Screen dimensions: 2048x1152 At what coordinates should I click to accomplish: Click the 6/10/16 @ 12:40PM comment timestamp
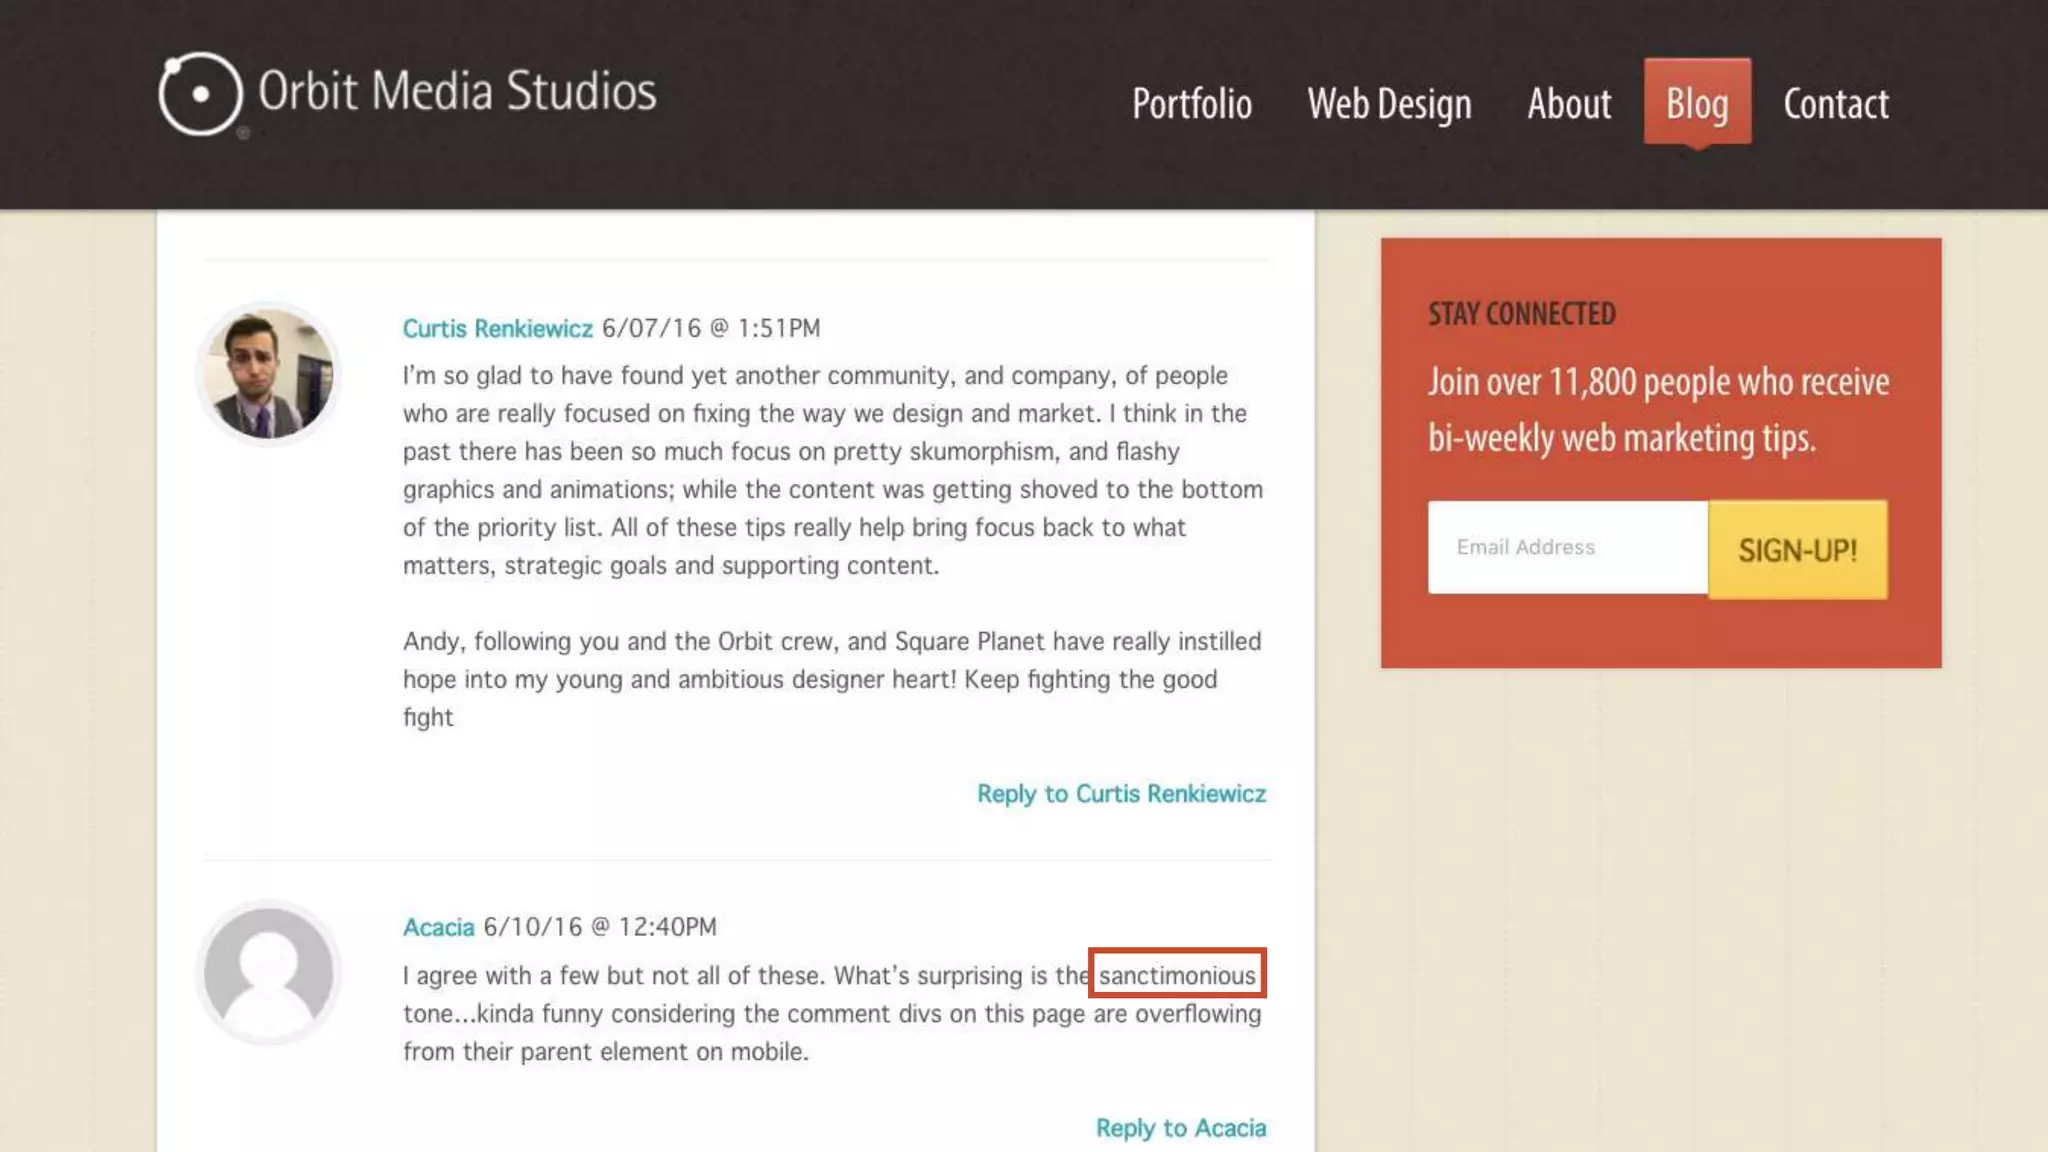(x=600, y=927)
